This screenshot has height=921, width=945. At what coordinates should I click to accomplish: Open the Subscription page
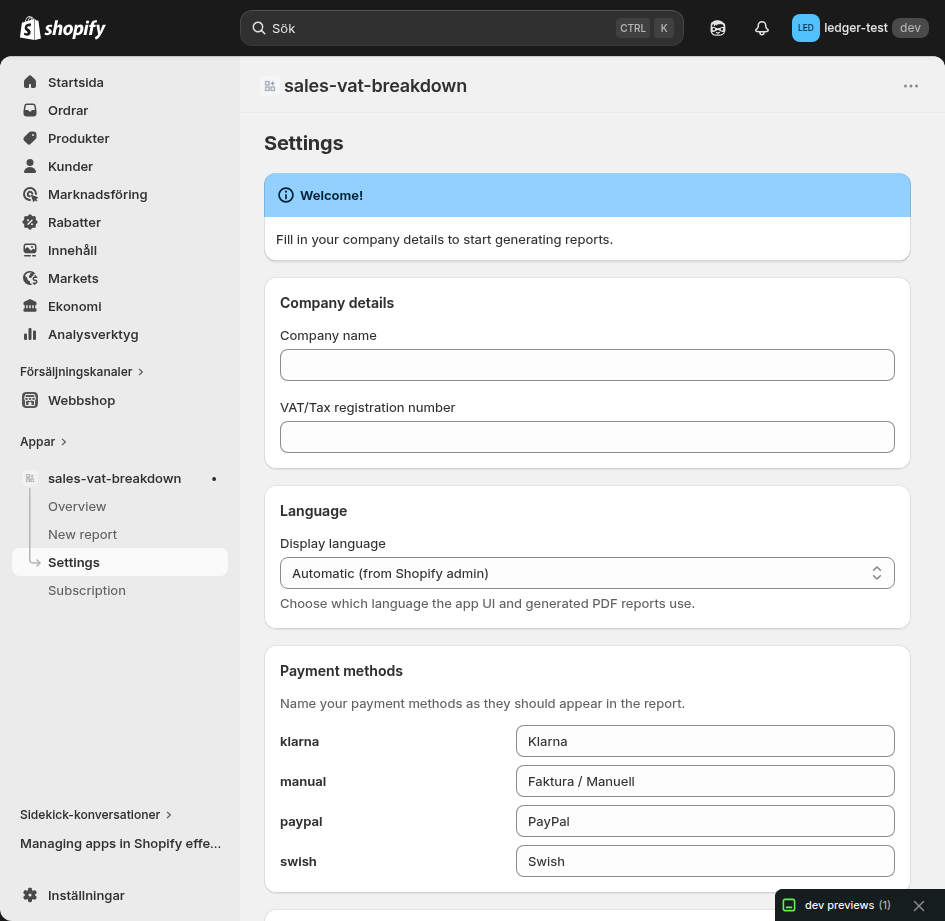(x=87, y=590)
